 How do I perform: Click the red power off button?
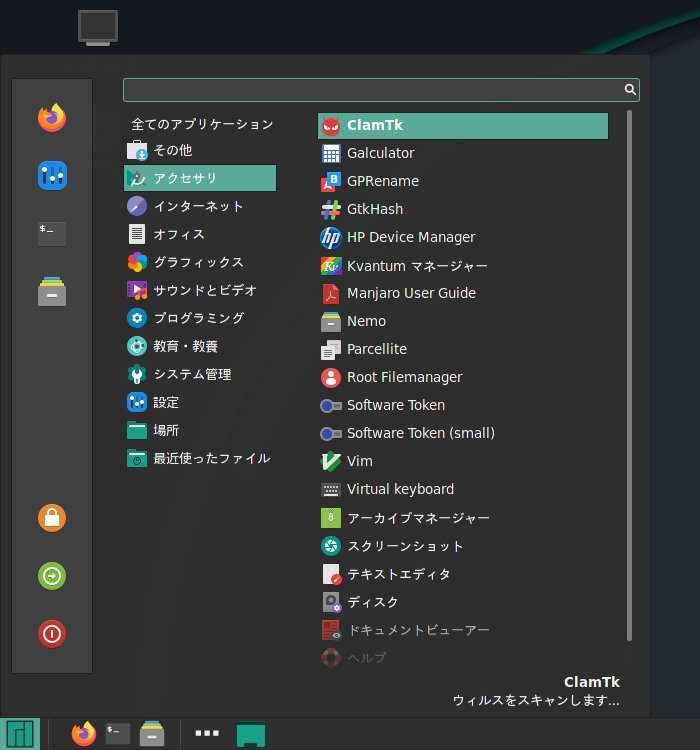52,634
